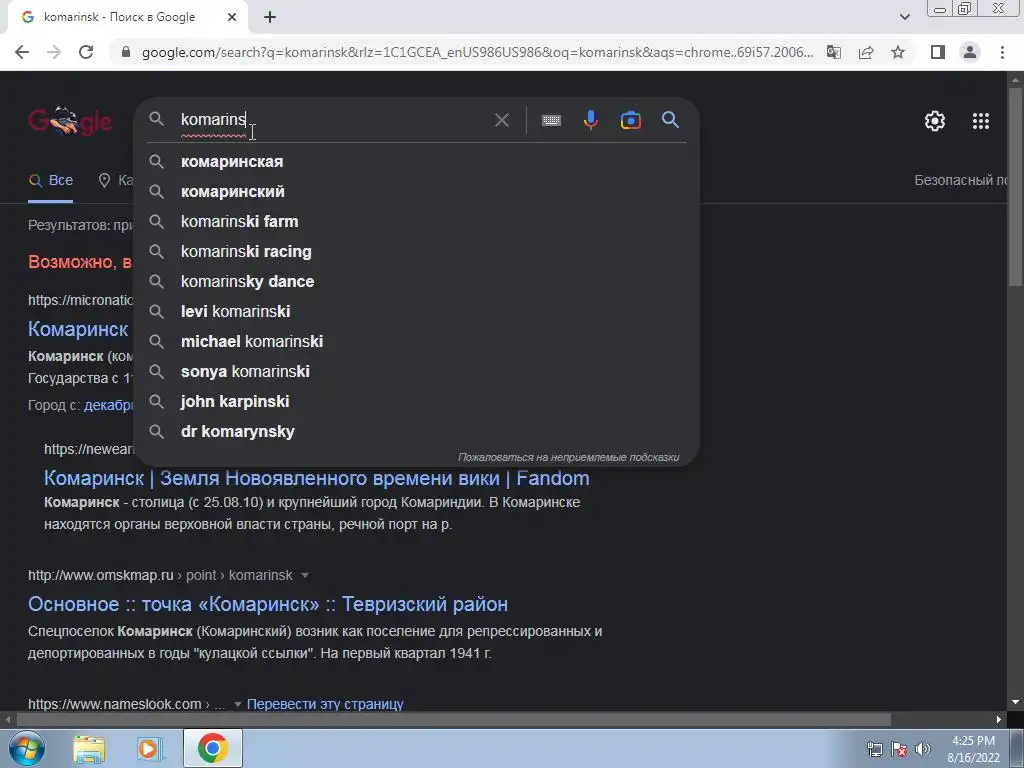Click the scroll down arrow of vertical scrollbar
This screenshot has width=1024, height=768.
tap(1015, 703)
